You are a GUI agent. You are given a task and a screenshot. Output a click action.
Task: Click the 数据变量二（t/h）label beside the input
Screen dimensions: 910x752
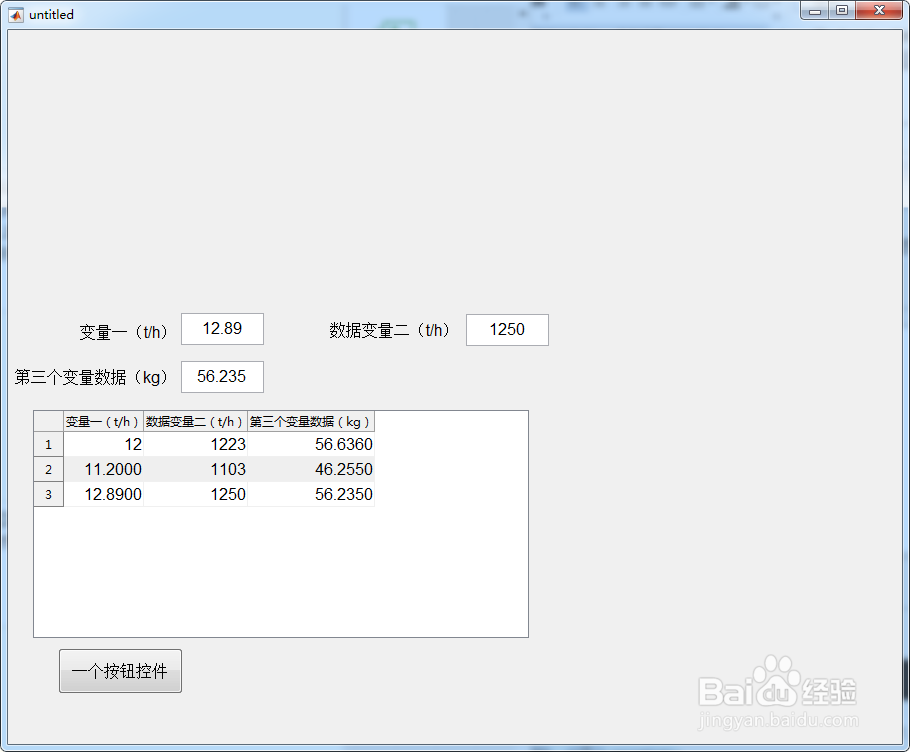(389, 330)
